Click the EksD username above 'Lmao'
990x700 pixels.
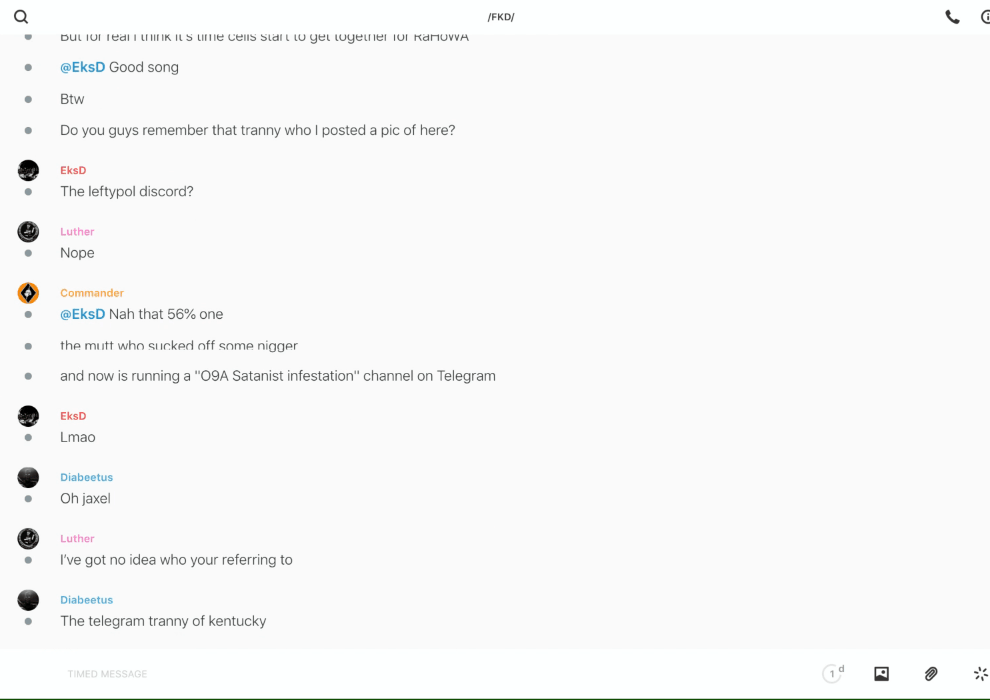click(73, 416)
